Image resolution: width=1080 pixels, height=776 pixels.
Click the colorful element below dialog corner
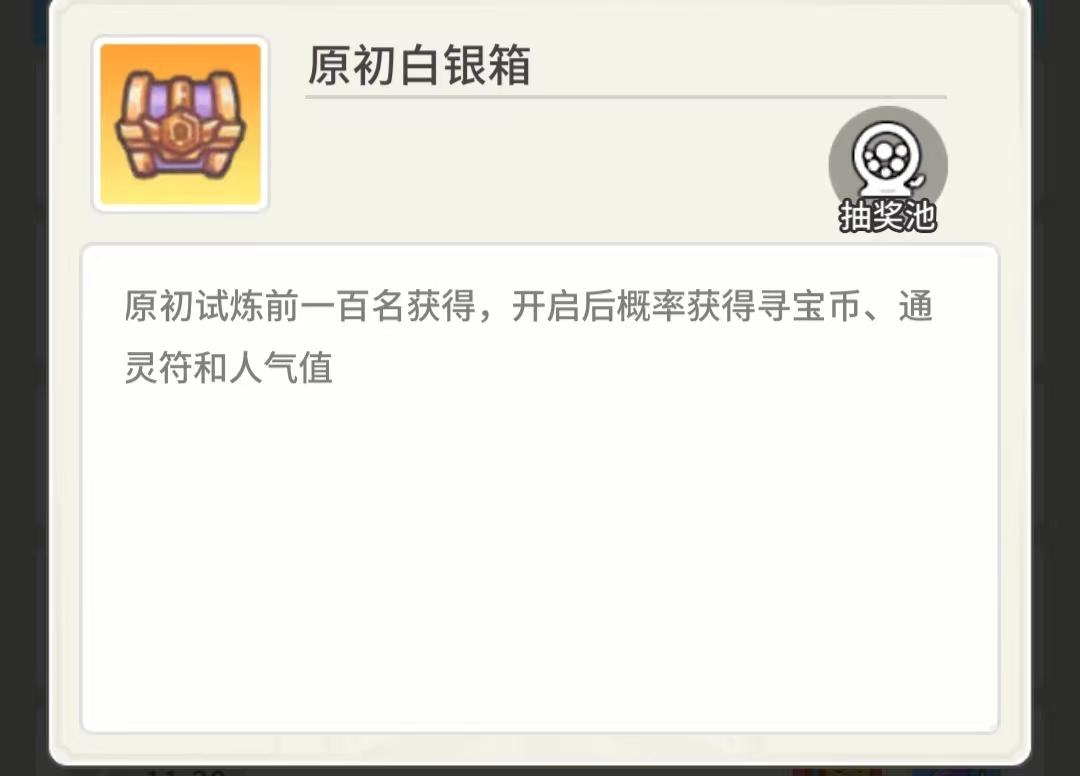click(837, 772)
